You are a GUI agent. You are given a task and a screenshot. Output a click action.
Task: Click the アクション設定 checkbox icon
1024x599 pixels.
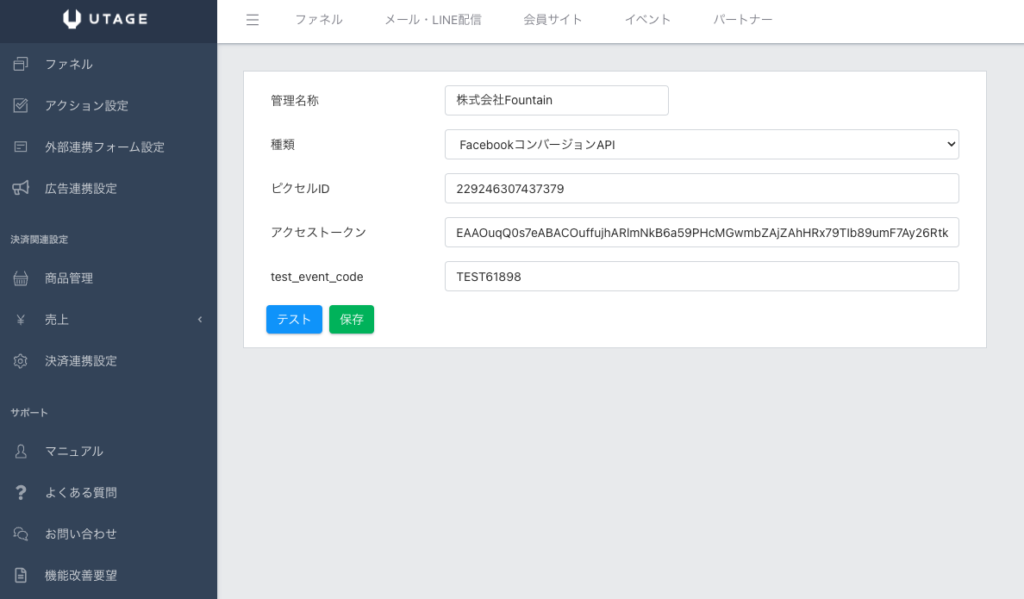pos(20,105)
